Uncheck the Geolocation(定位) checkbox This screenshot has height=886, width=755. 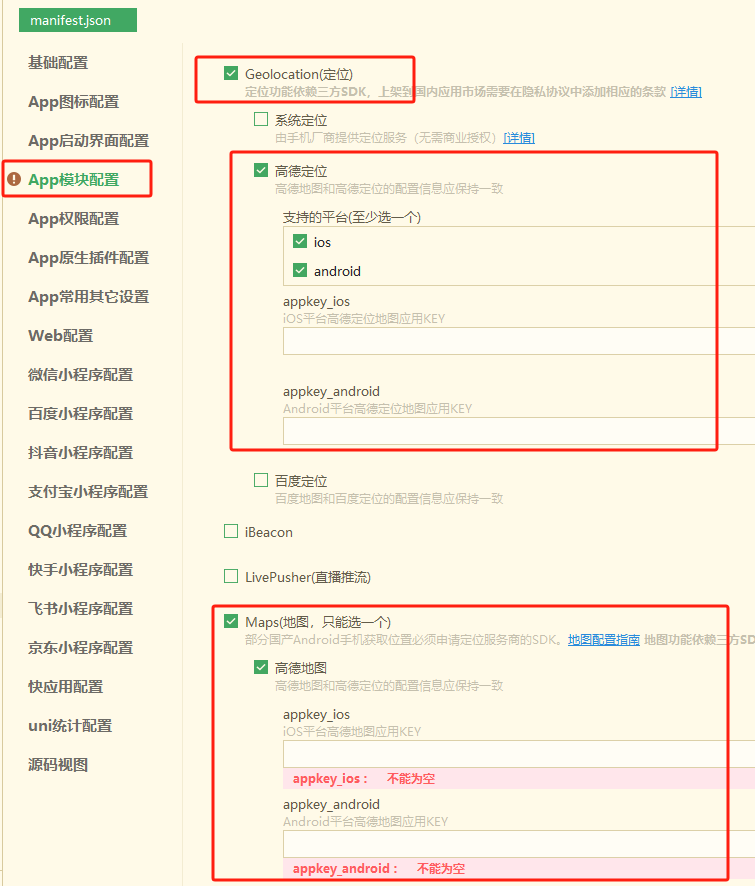pos(231,73)
